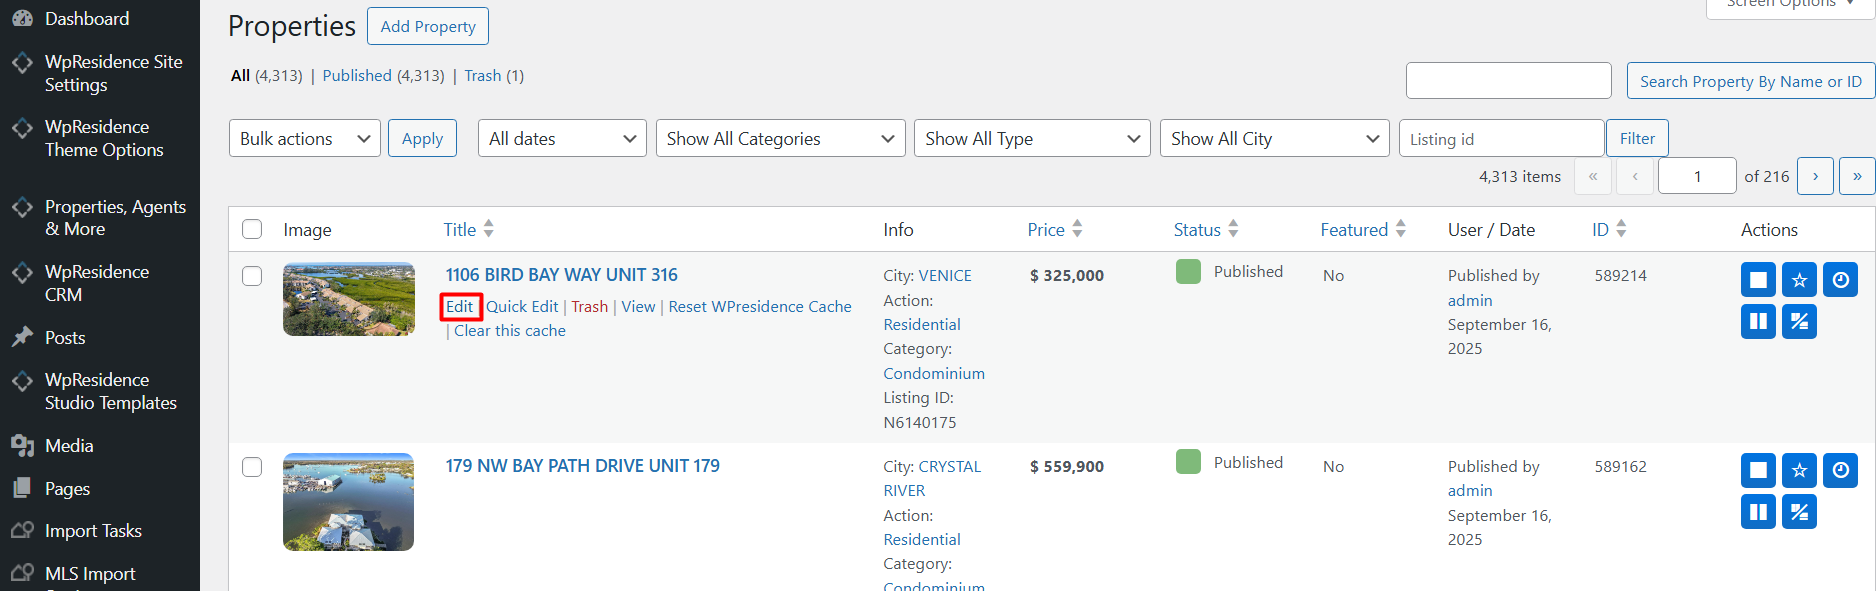Screen dimensions: 1876x591
Task: Expand the Show All Categories dropdown
Action: tap(780, 139)
